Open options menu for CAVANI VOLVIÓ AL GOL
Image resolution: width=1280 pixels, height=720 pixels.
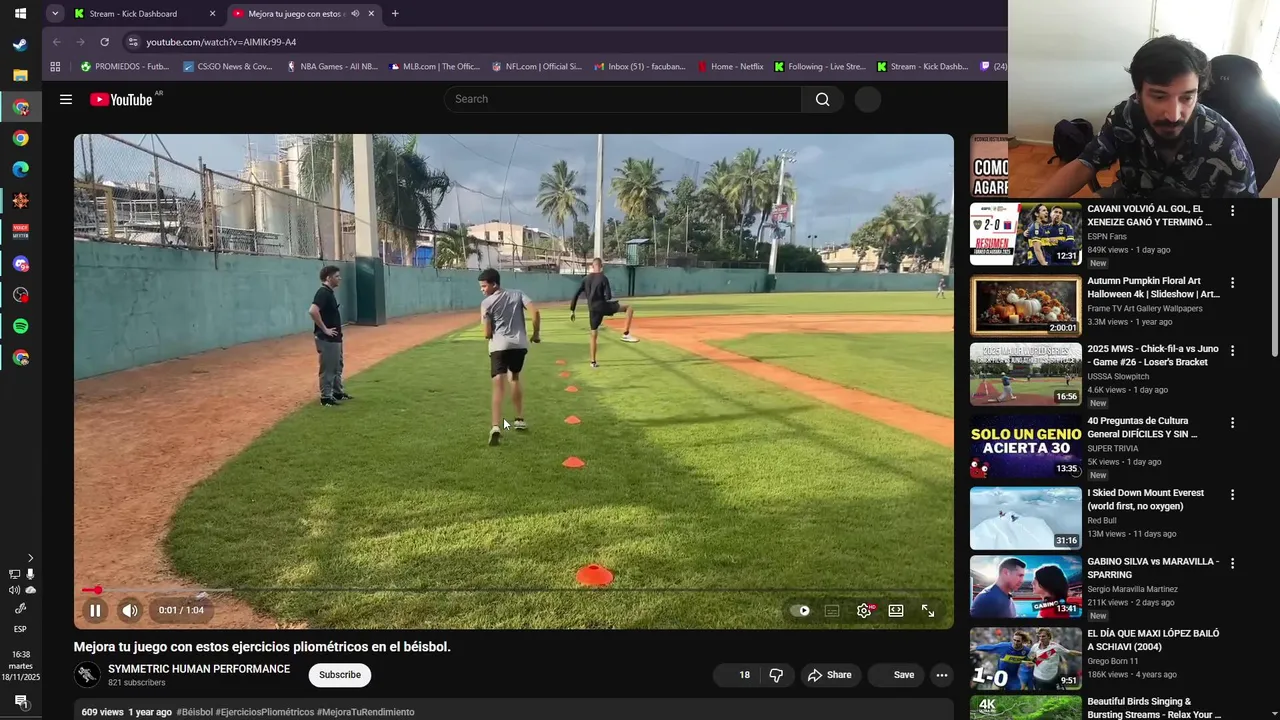click(x=1232, y=211)
